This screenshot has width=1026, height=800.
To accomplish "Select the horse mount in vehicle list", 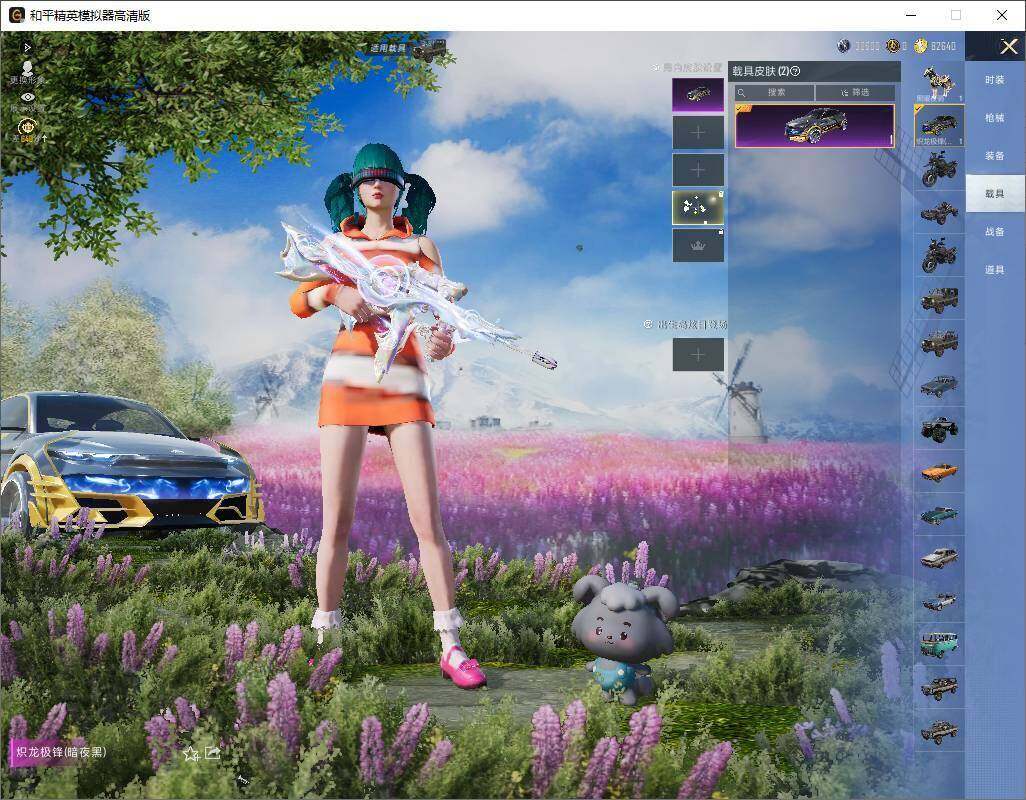I will coord(939,82).
